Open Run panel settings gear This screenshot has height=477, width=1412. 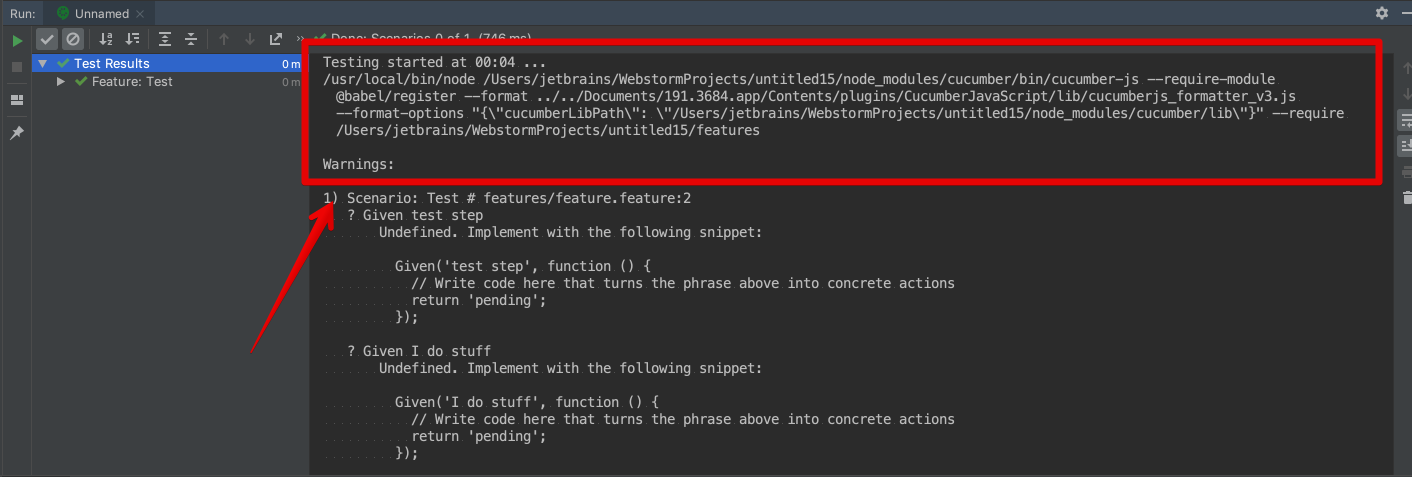pos(1382,13)
